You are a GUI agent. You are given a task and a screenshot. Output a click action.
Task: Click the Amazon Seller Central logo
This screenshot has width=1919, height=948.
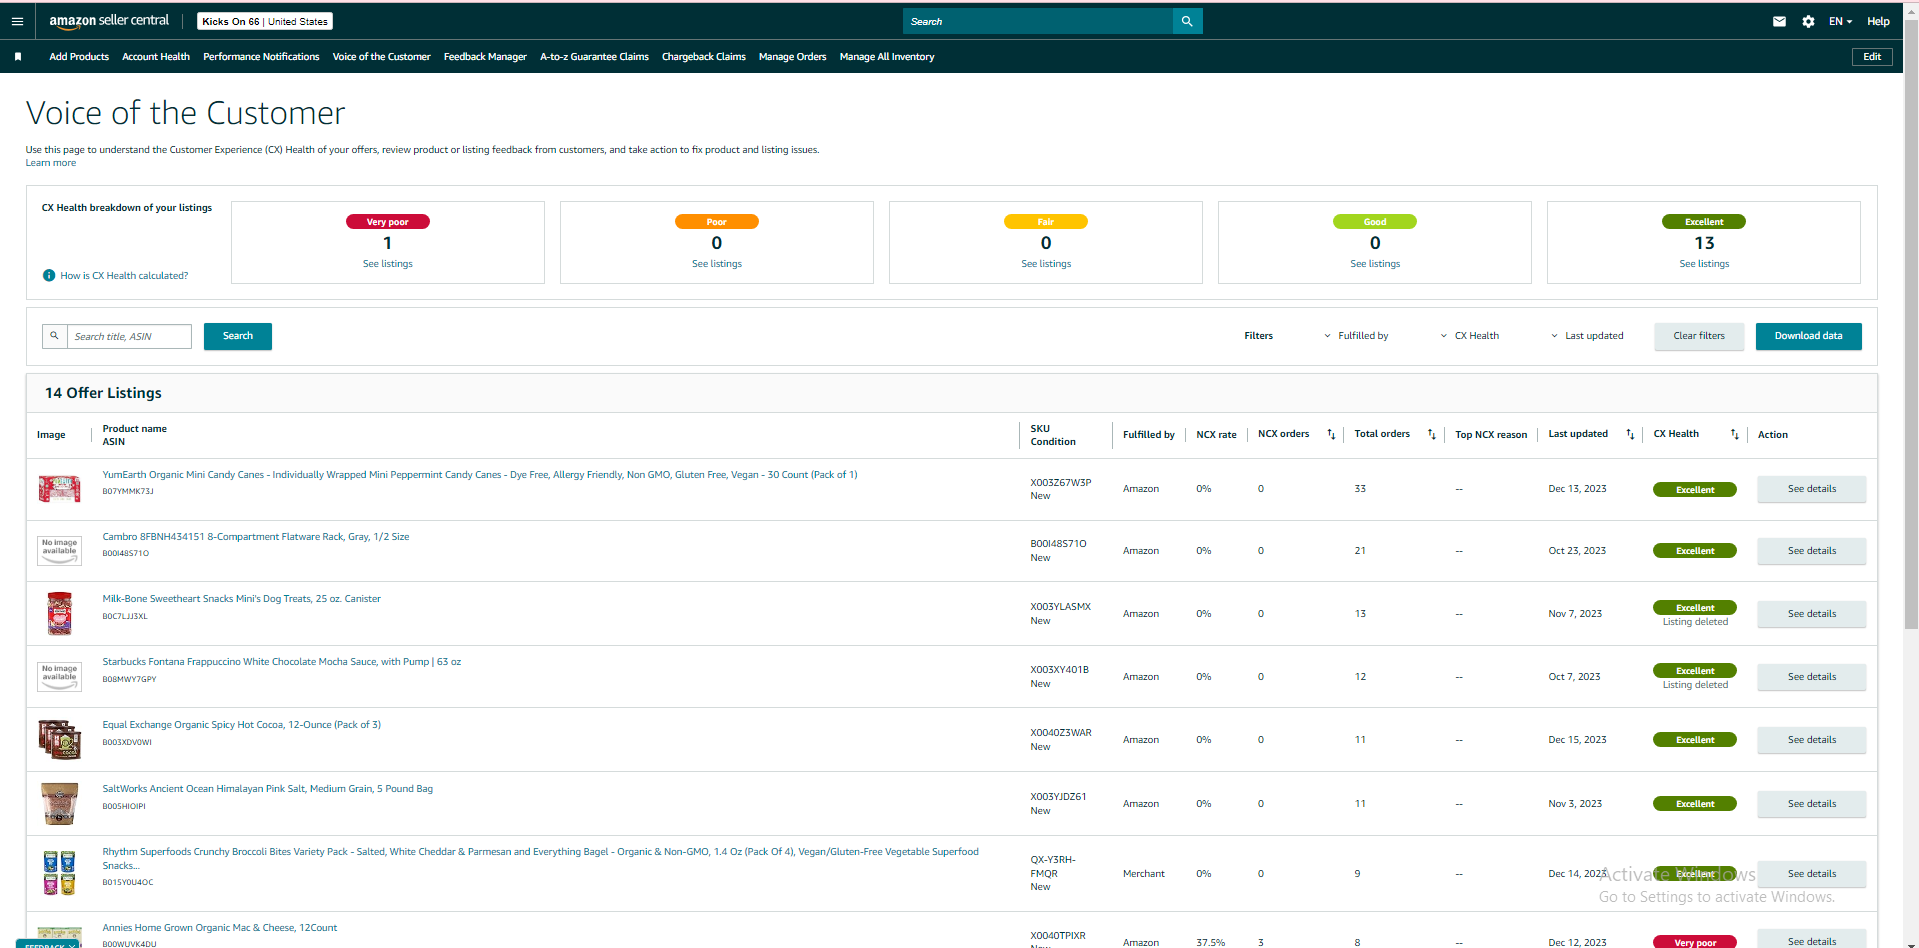click(109, 21)
